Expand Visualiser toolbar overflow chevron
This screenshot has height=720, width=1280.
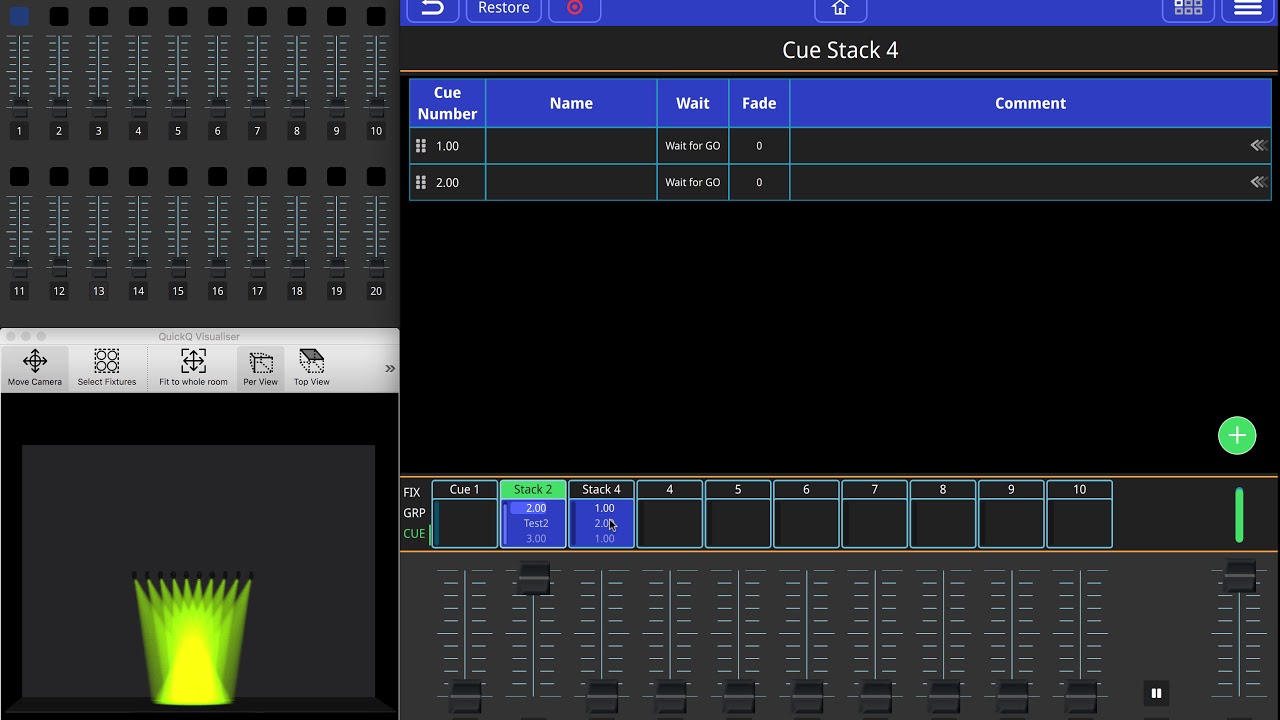point(390,368)
